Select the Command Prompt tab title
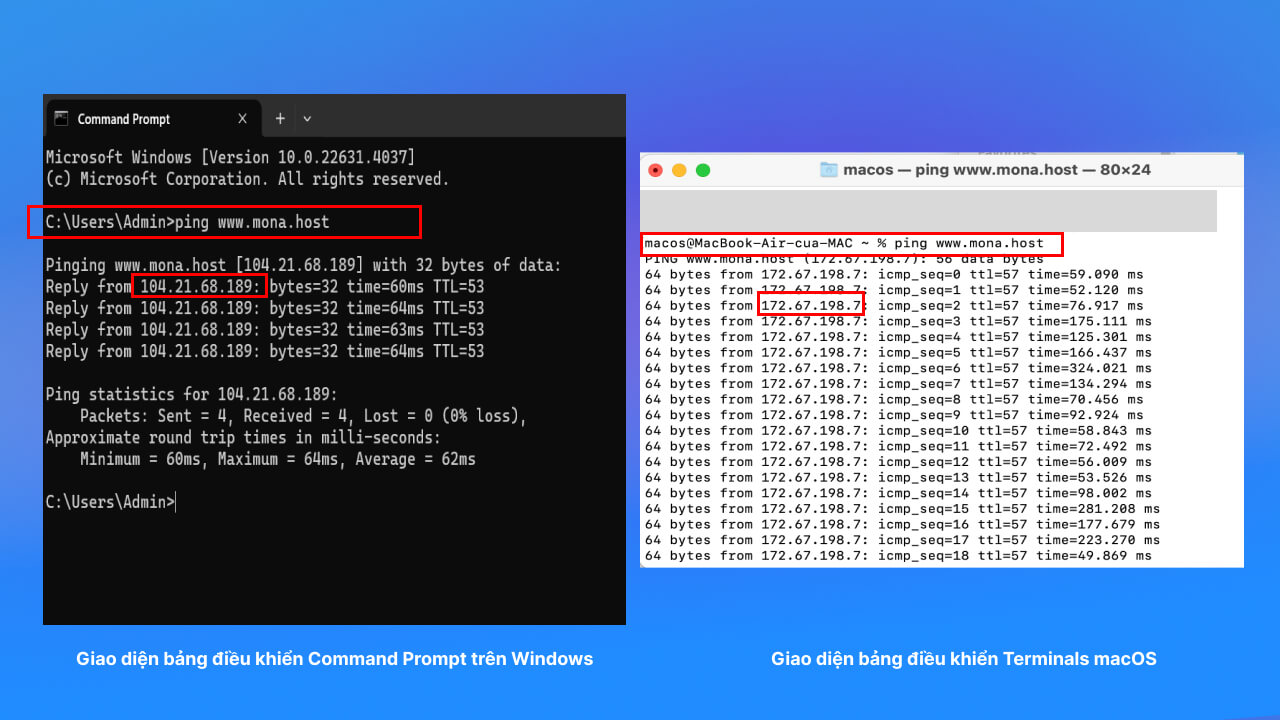 [x=124, y=119]
